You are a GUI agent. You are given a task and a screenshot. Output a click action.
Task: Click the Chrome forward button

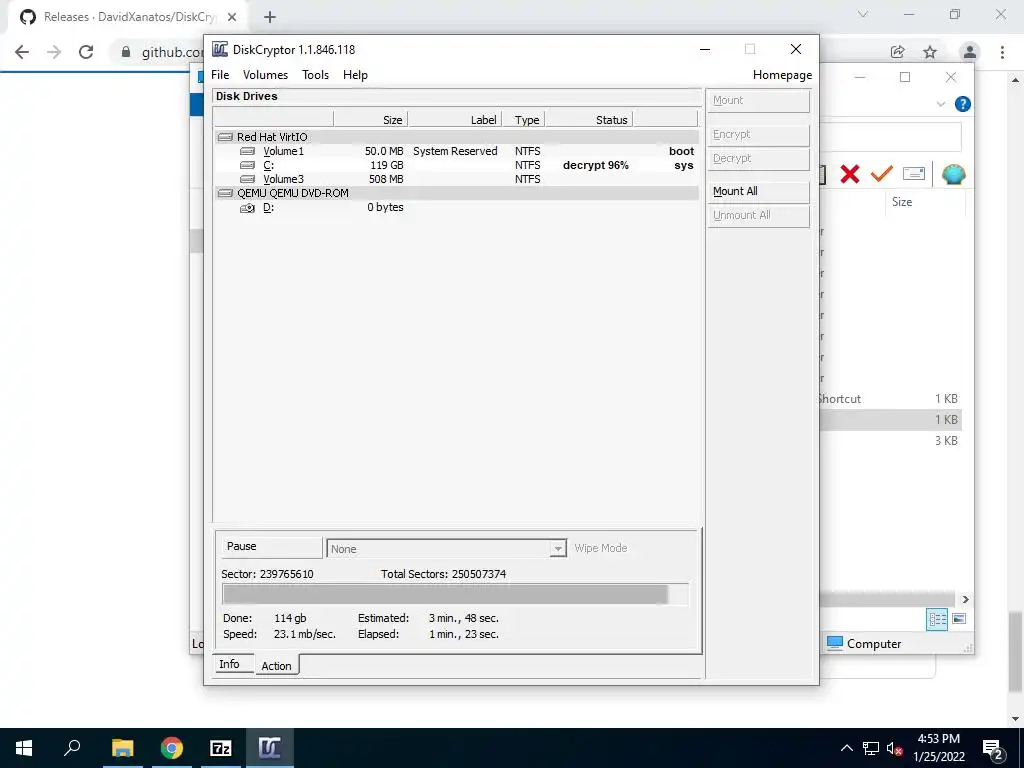(54, 52)
